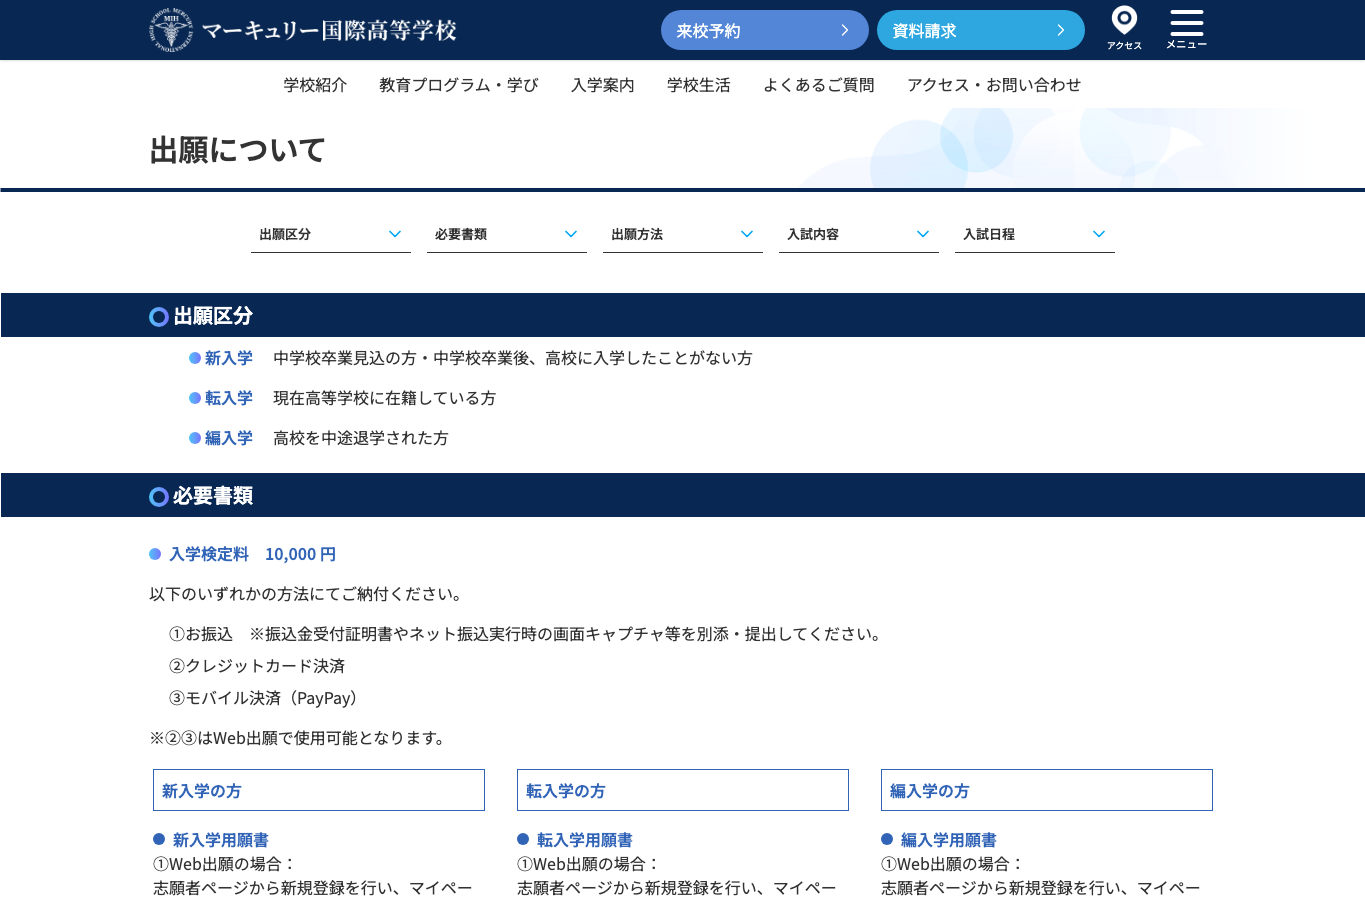Open アクセス・お問い合わせ navigation item
1365x900 pixels.
pos(994,85)
